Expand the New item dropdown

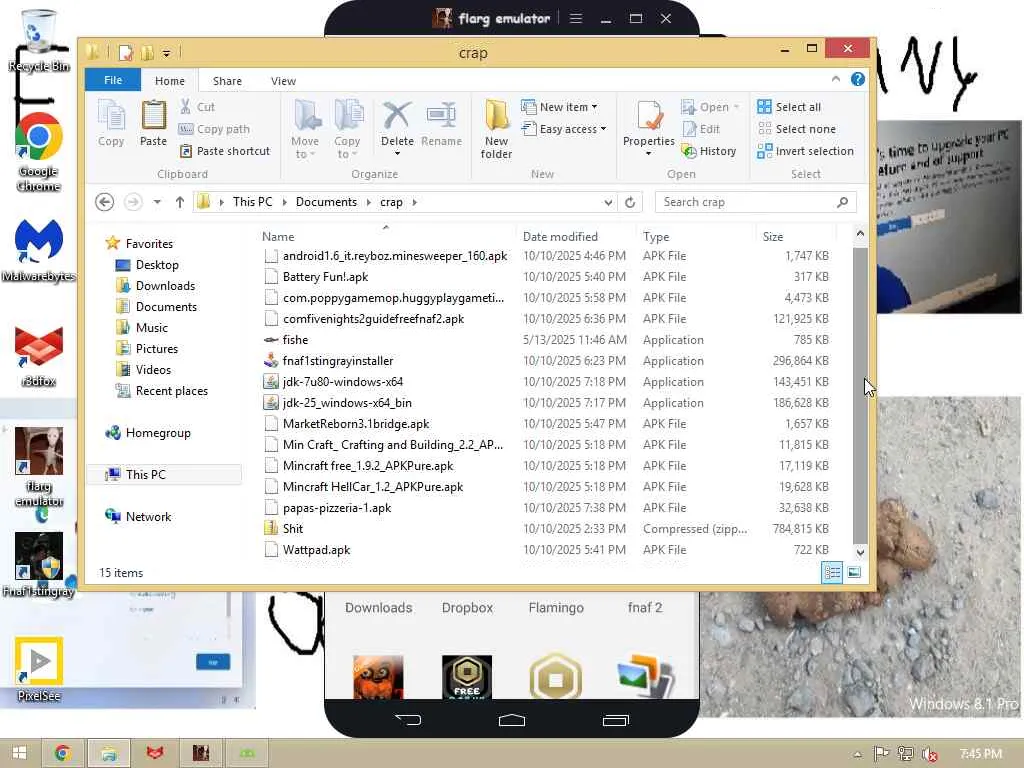point(594,107)
